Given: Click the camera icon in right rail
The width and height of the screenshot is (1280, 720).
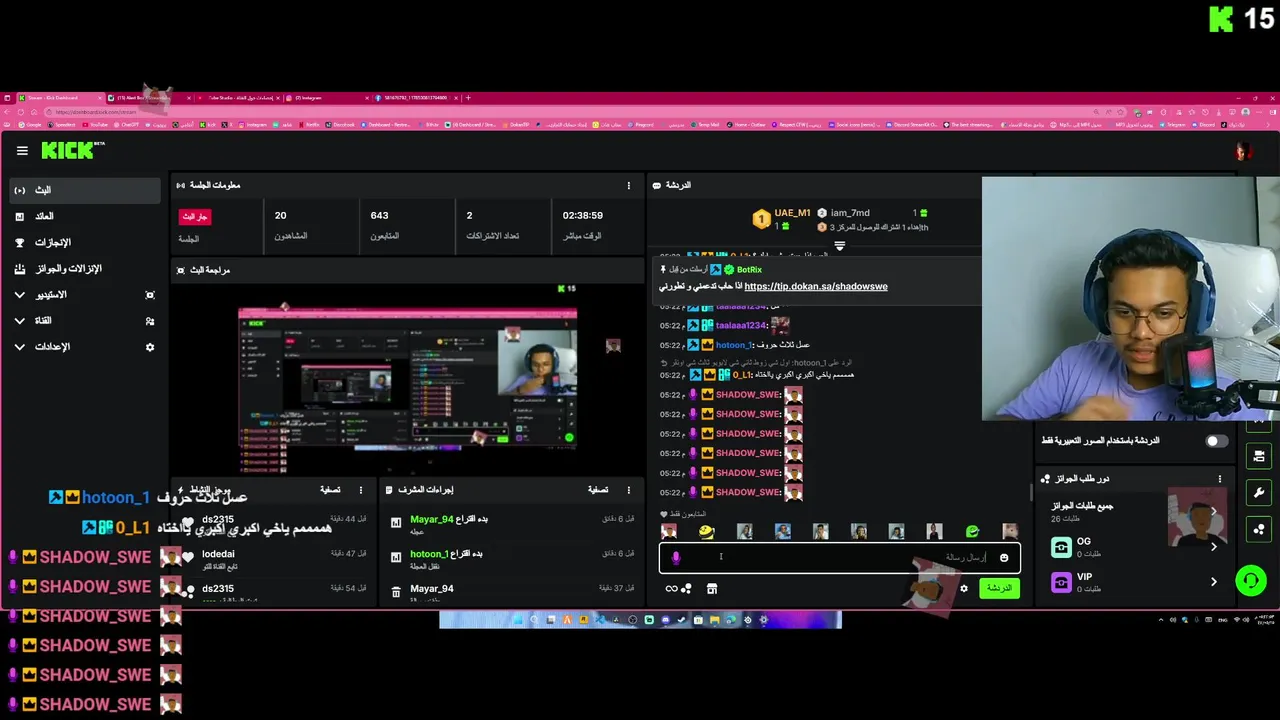Looking at the screenshot, I should click(x=1259, y=456).
